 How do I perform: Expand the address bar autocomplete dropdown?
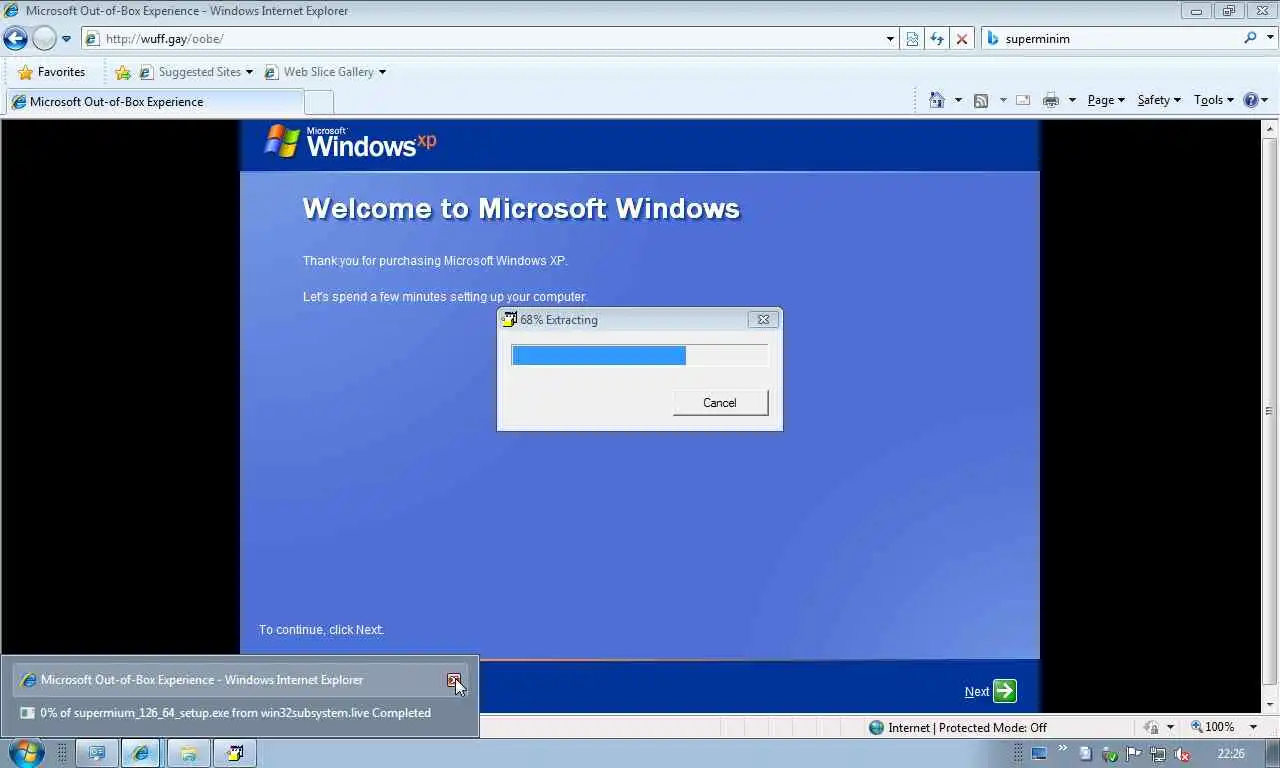[x=890, y=39]
